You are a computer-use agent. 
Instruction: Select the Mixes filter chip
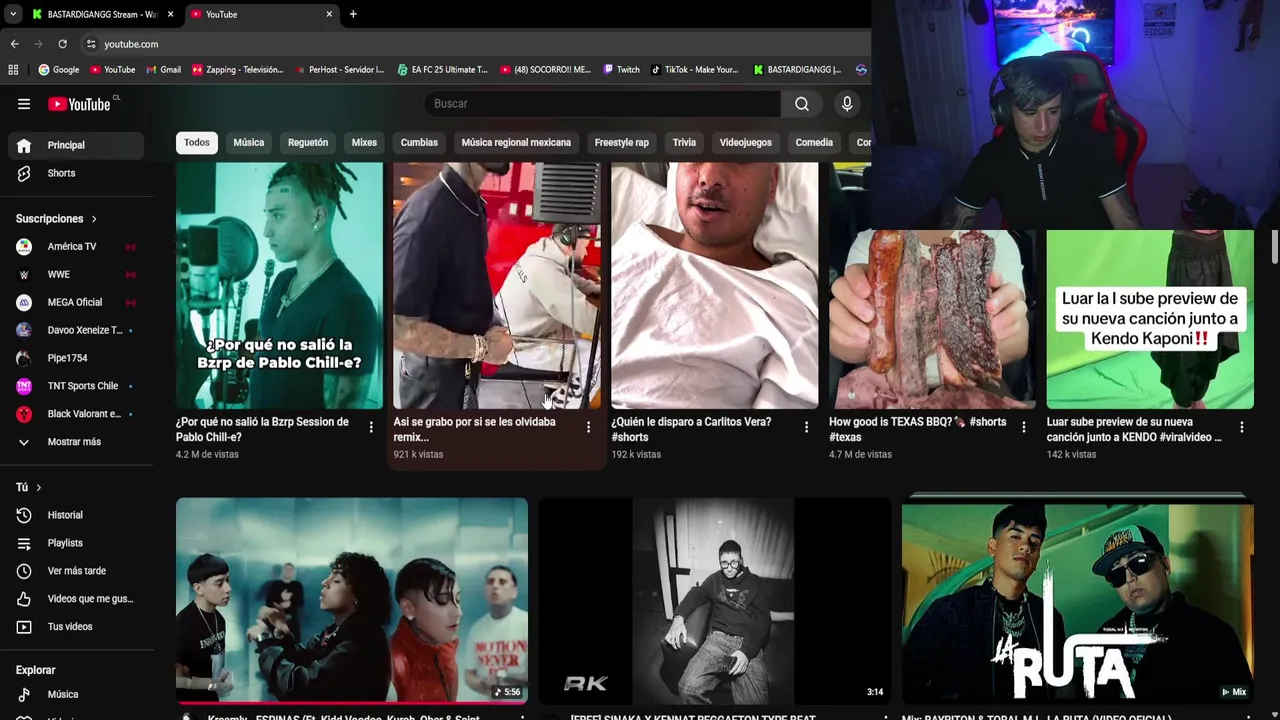(x=364, y=142)
